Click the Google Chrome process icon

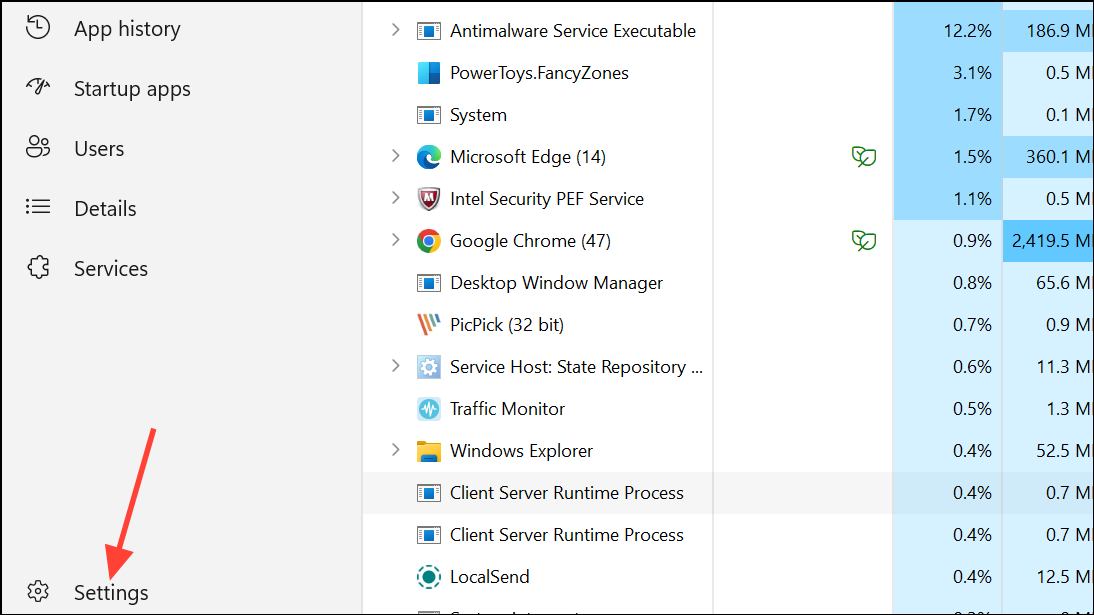[x=428, y=240]
